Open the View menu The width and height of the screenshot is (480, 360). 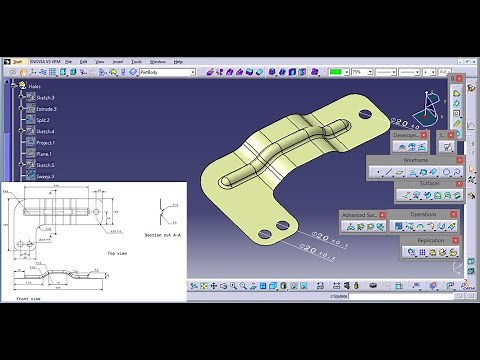point(100,62)
